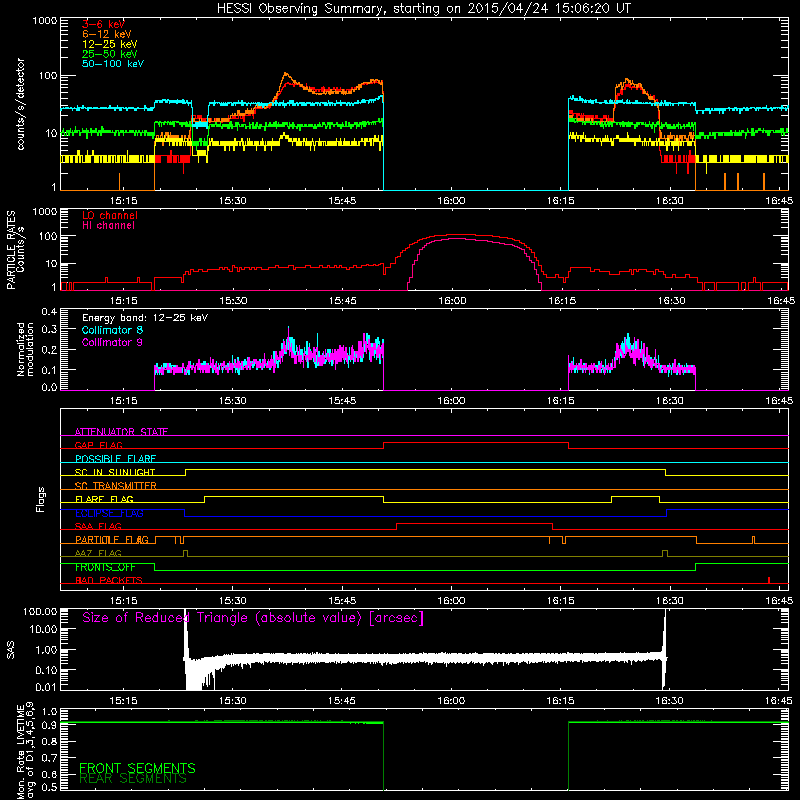Select the Collimator 8 legend entry
Viewport: 800px width, 800px height.
(112, 330)
